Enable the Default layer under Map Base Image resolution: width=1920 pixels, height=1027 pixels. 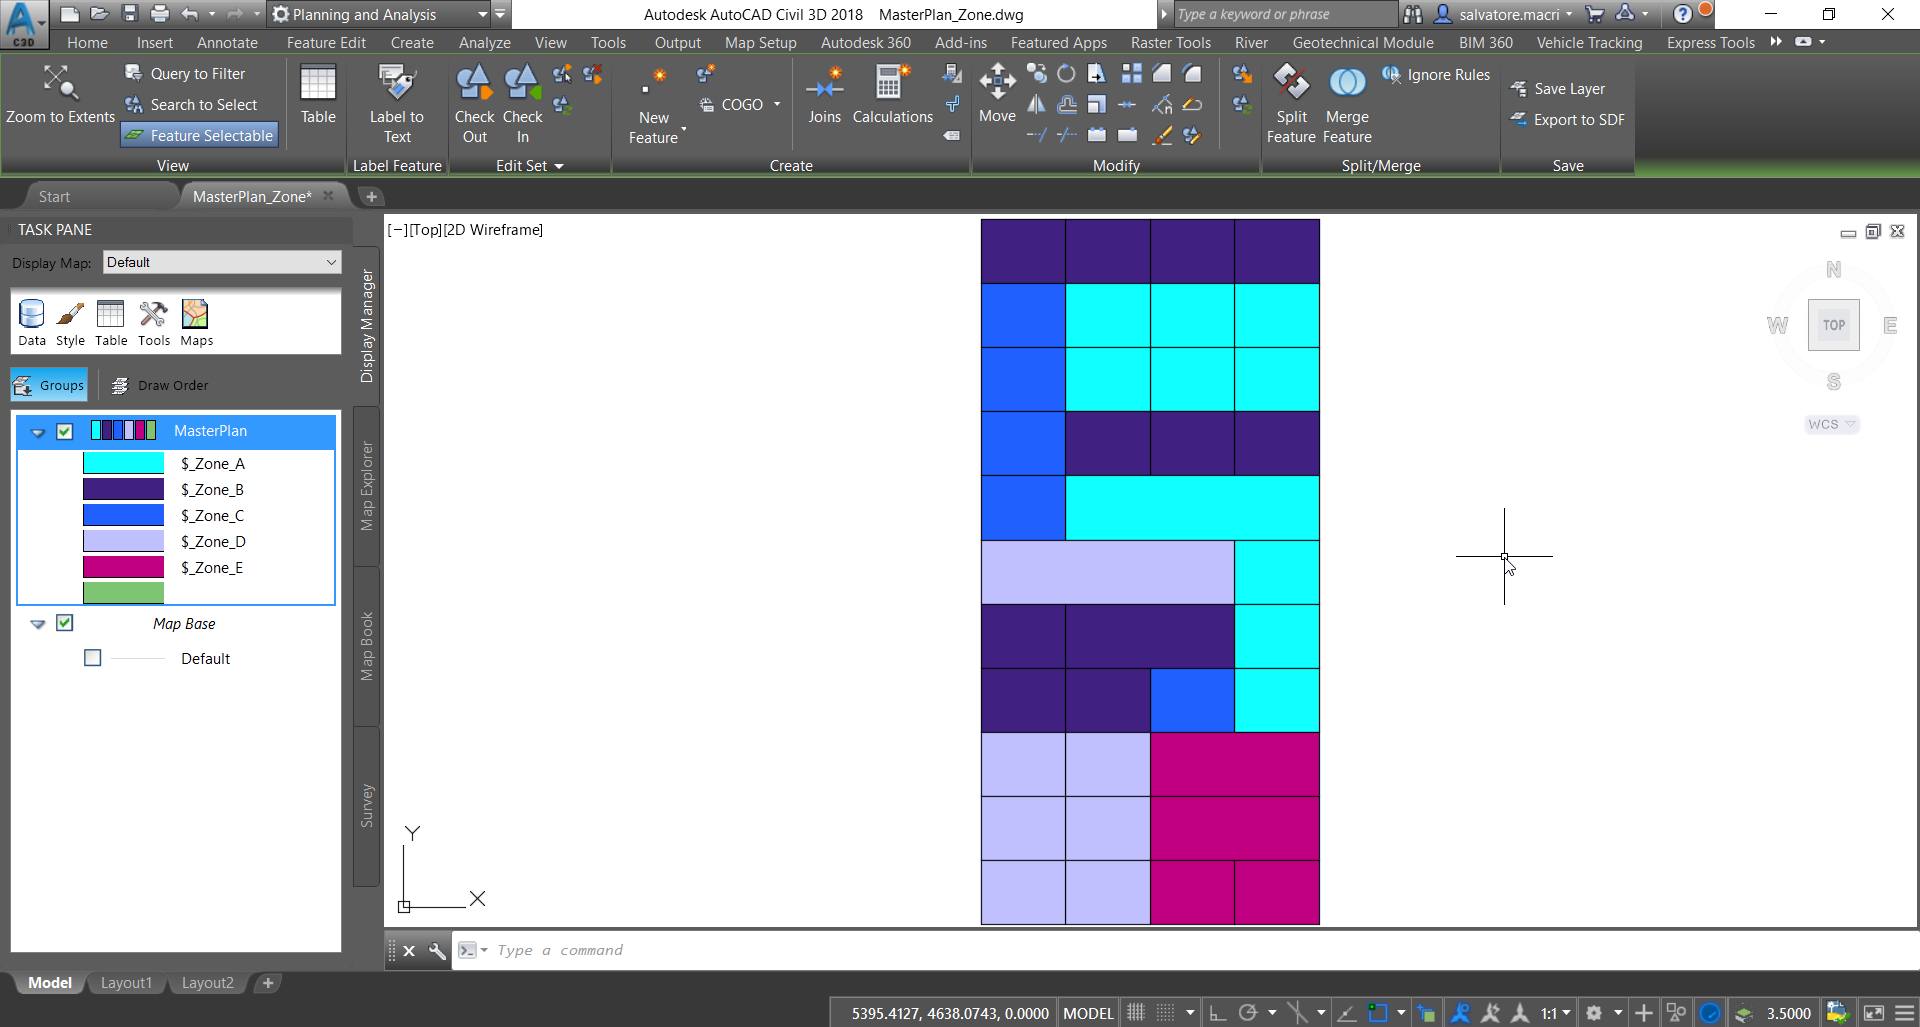[x=92, y=657]
